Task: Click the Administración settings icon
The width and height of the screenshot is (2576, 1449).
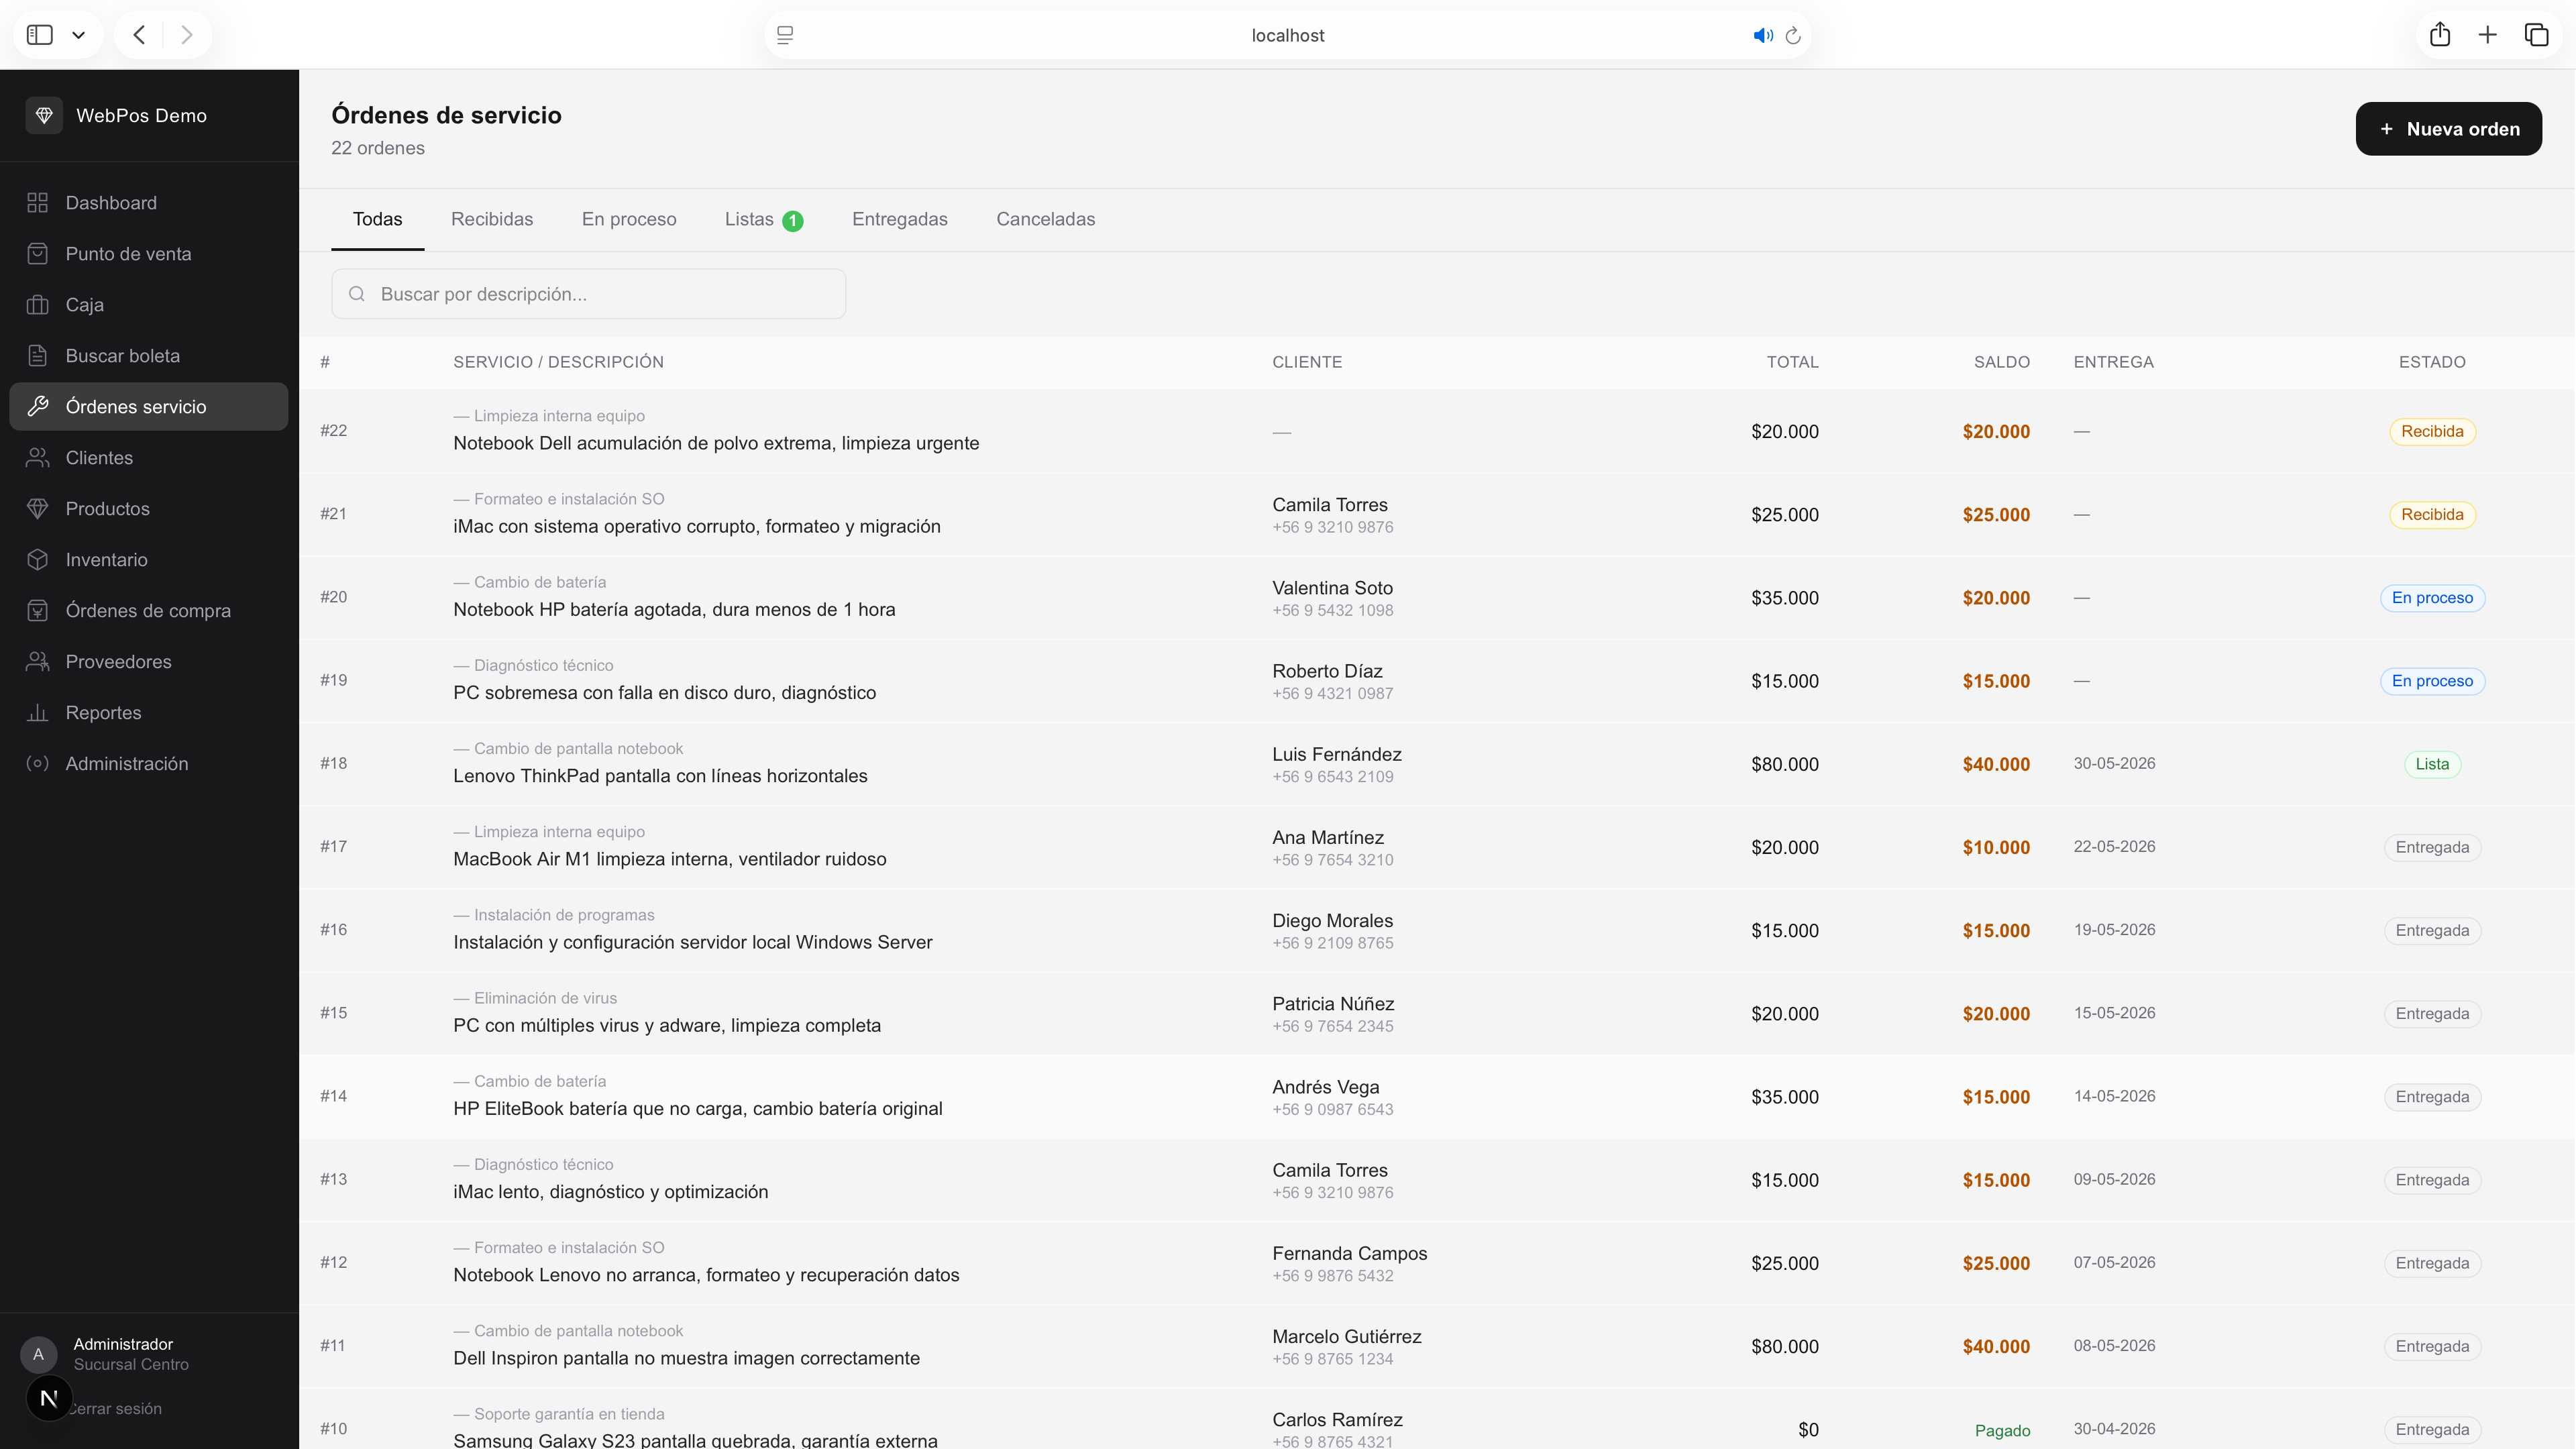Action: pyautogui.click(x=38, y=764)
